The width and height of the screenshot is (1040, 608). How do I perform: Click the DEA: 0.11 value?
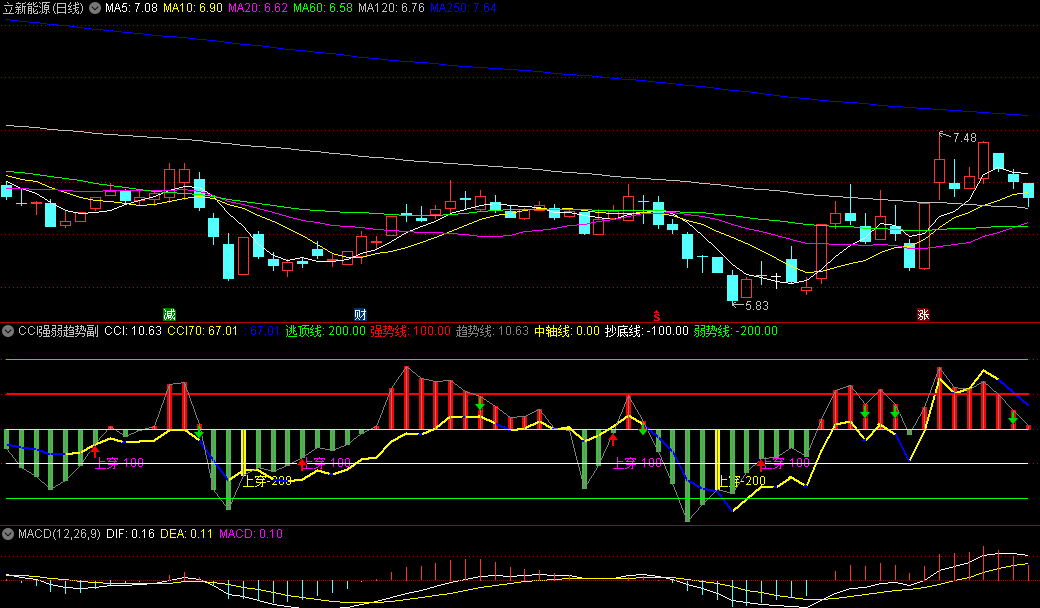click(186, 534)
